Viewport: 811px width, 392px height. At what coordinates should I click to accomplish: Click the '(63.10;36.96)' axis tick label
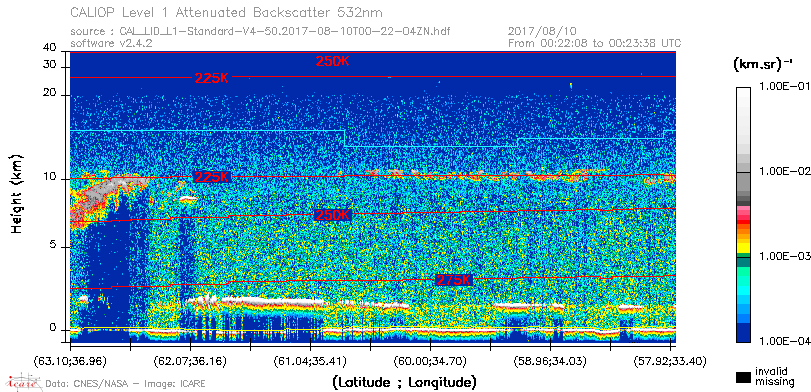point(71,360)
